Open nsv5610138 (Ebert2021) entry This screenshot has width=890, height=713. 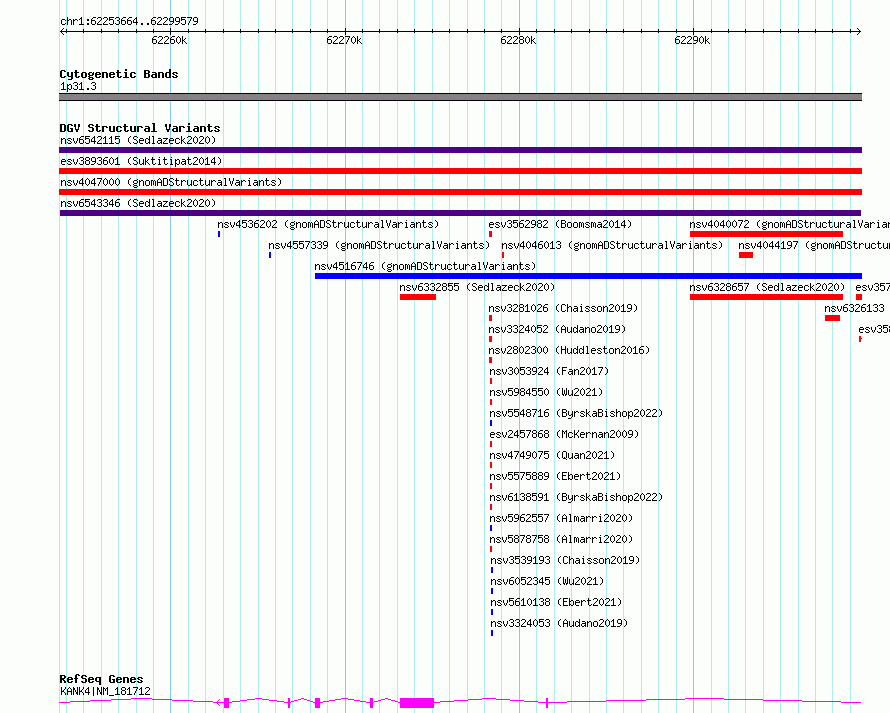tap(556, 602)
